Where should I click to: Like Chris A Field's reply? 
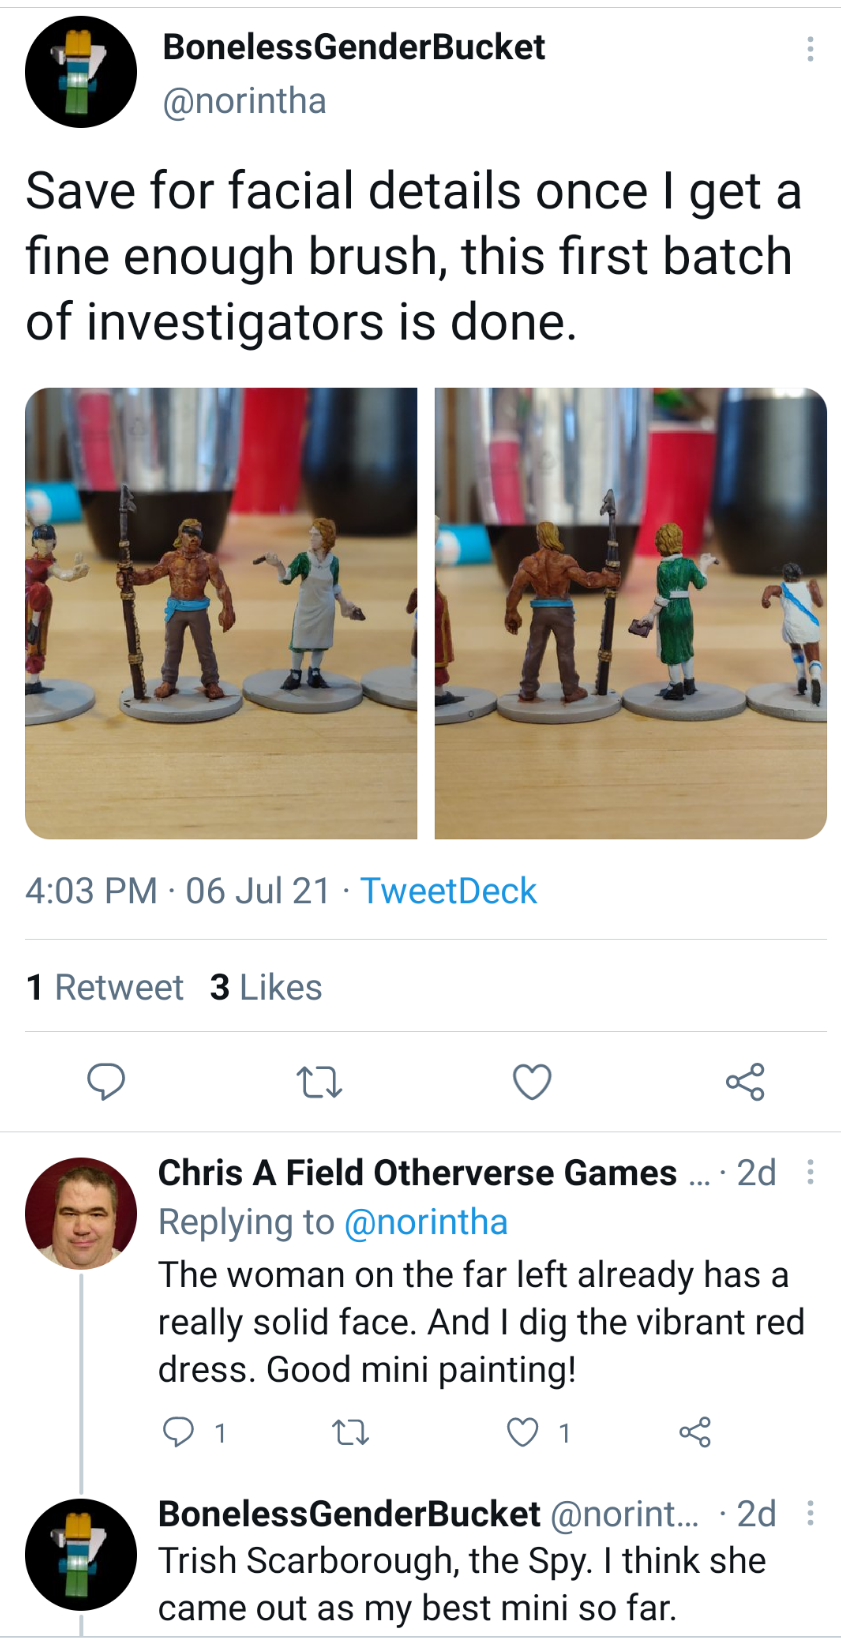click(x=523, y=1432)
